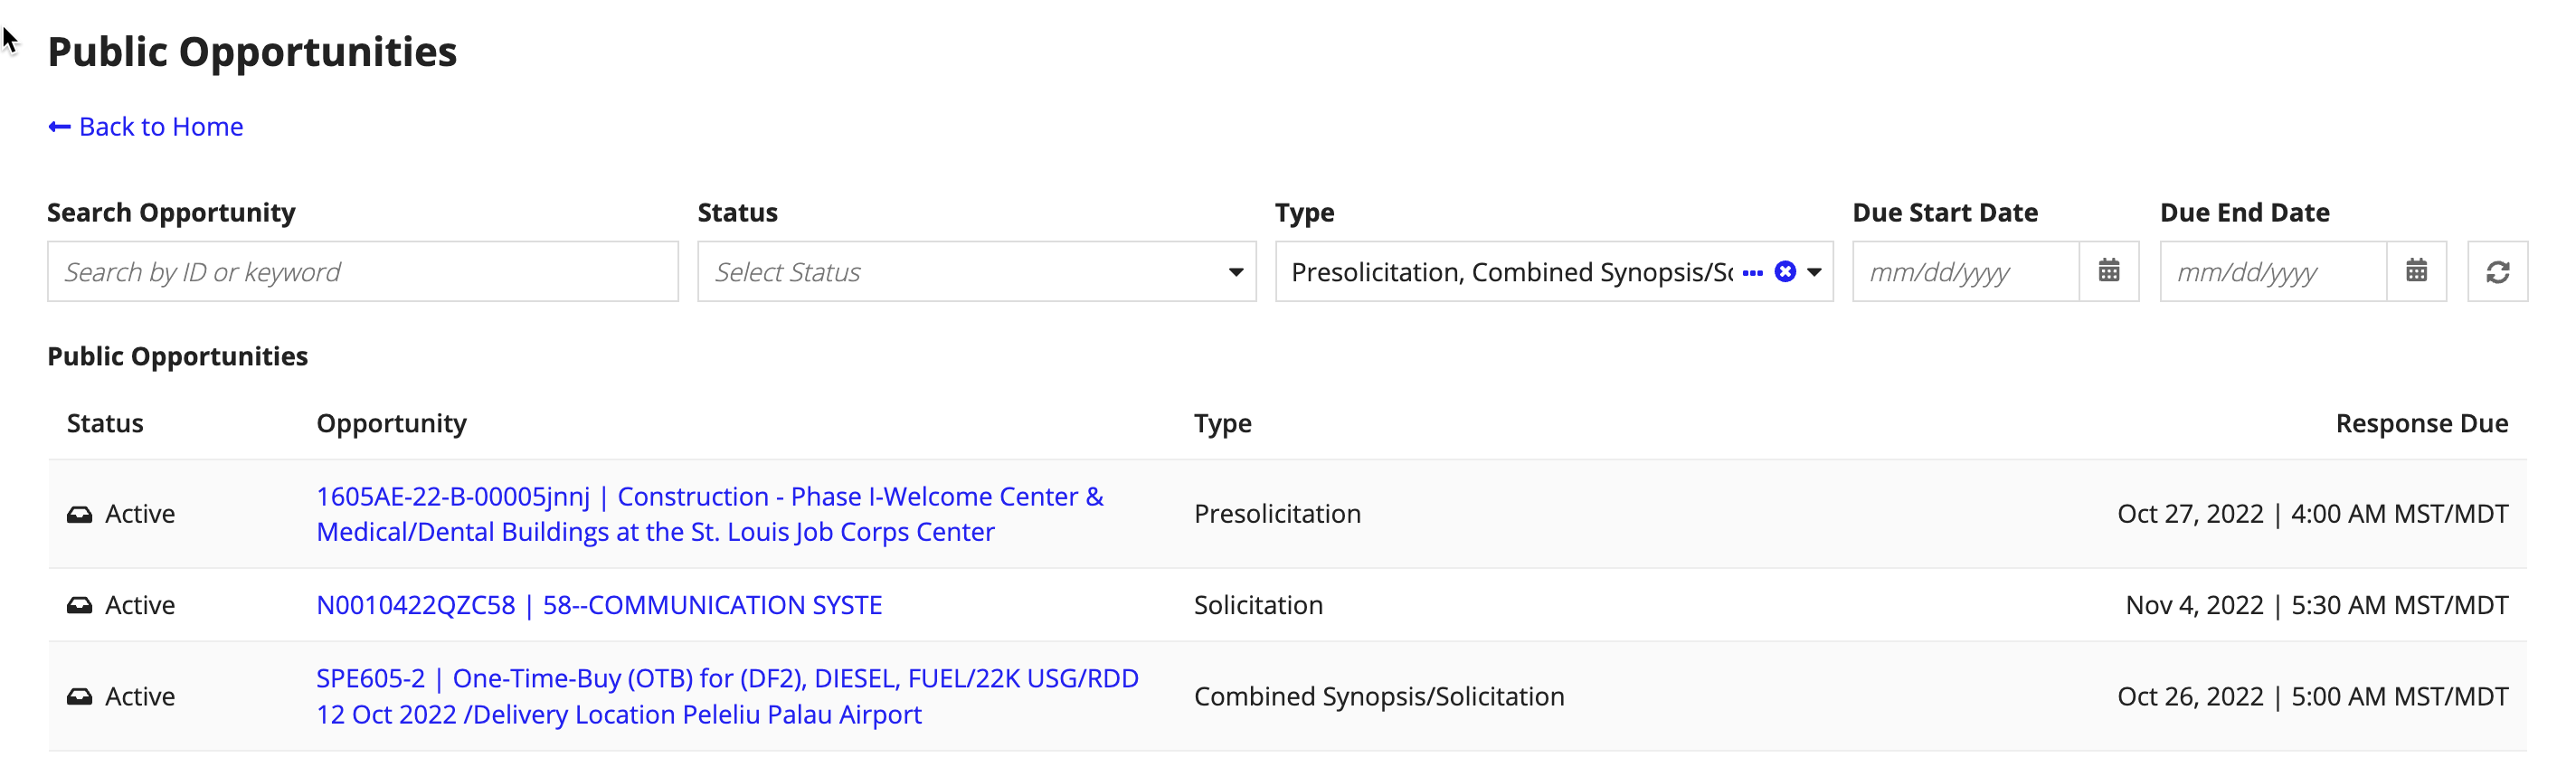
Task: Open the 1605AE-22-B-00005jnnj Construction opportunity
Action: point(709,514)
